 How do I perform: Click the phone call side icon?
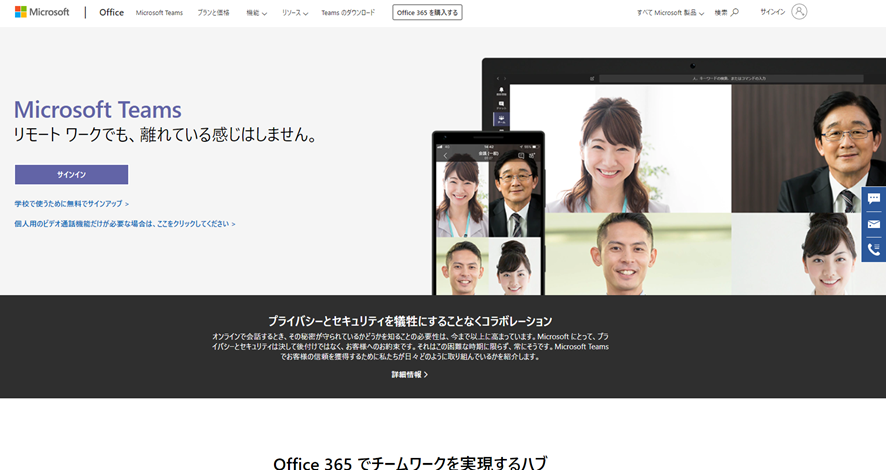(x=874, y=249)
